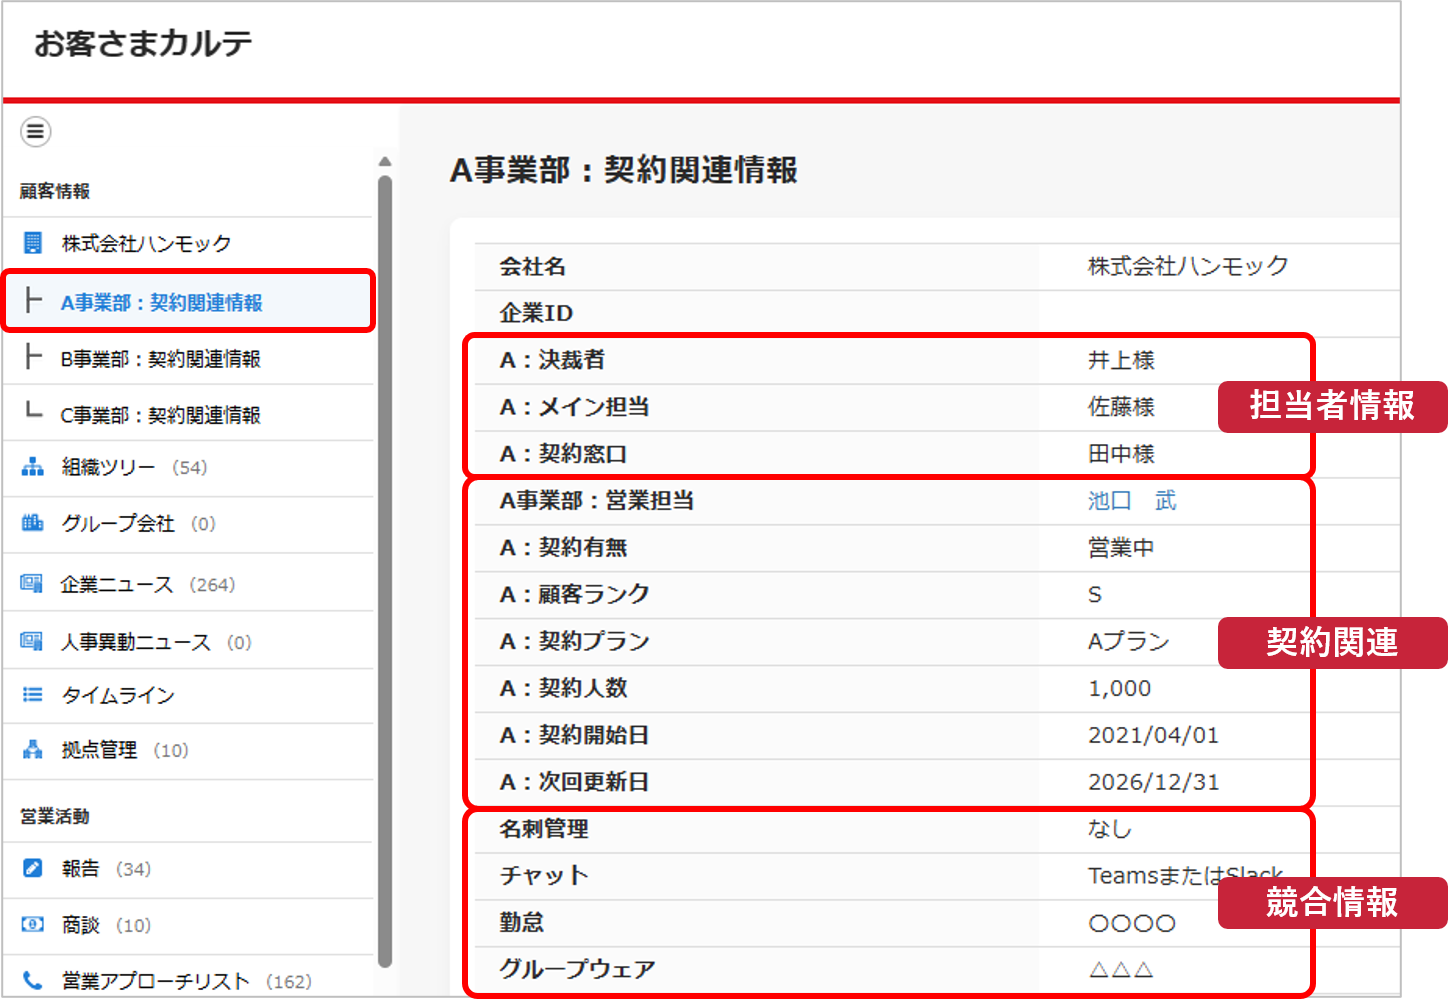
Task: Open 拠点管理 (10) menu item
Action: click(189, 750)
